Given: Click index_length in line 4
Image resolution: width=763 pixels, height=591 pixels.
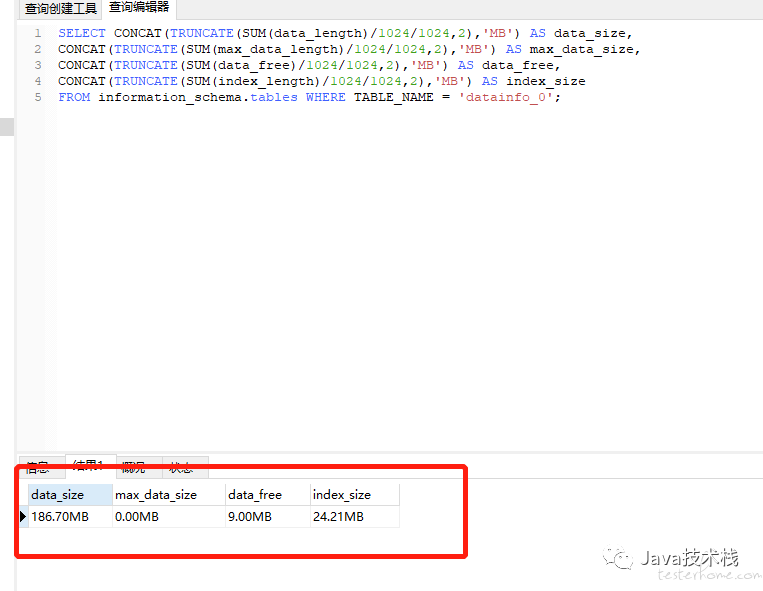Looking at the screenshot, I should click(266, 81).
